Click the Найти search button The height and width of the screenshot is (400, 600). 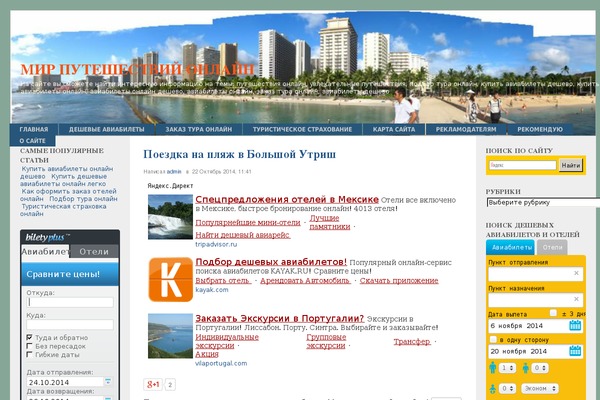point(571,165)
